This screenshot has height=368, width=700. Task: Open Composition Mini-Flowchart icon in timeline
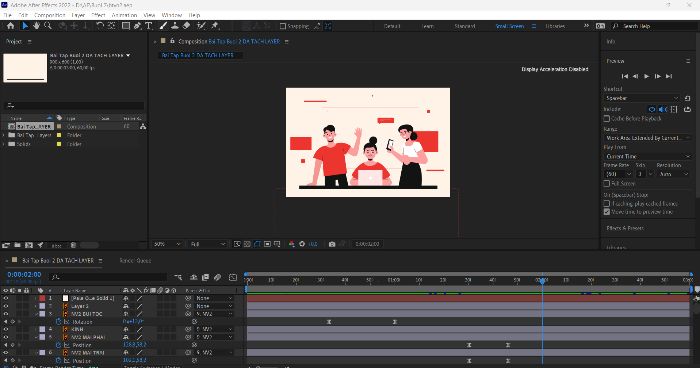tap(178, 277)
